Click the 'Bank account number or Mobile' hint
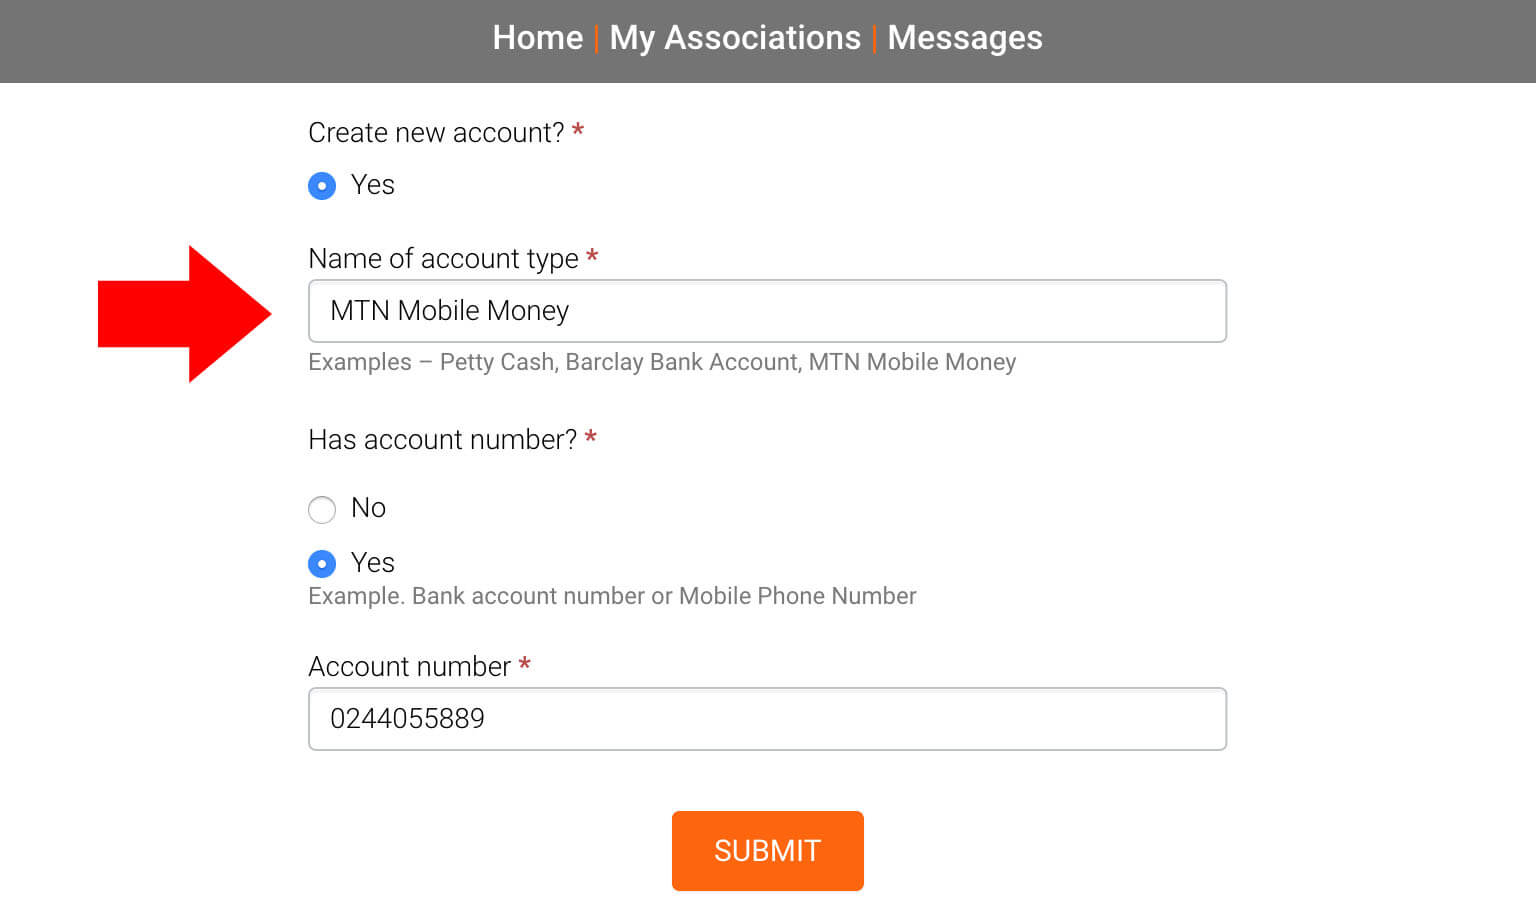1536x907 pixels. click(x=612, y=596)
